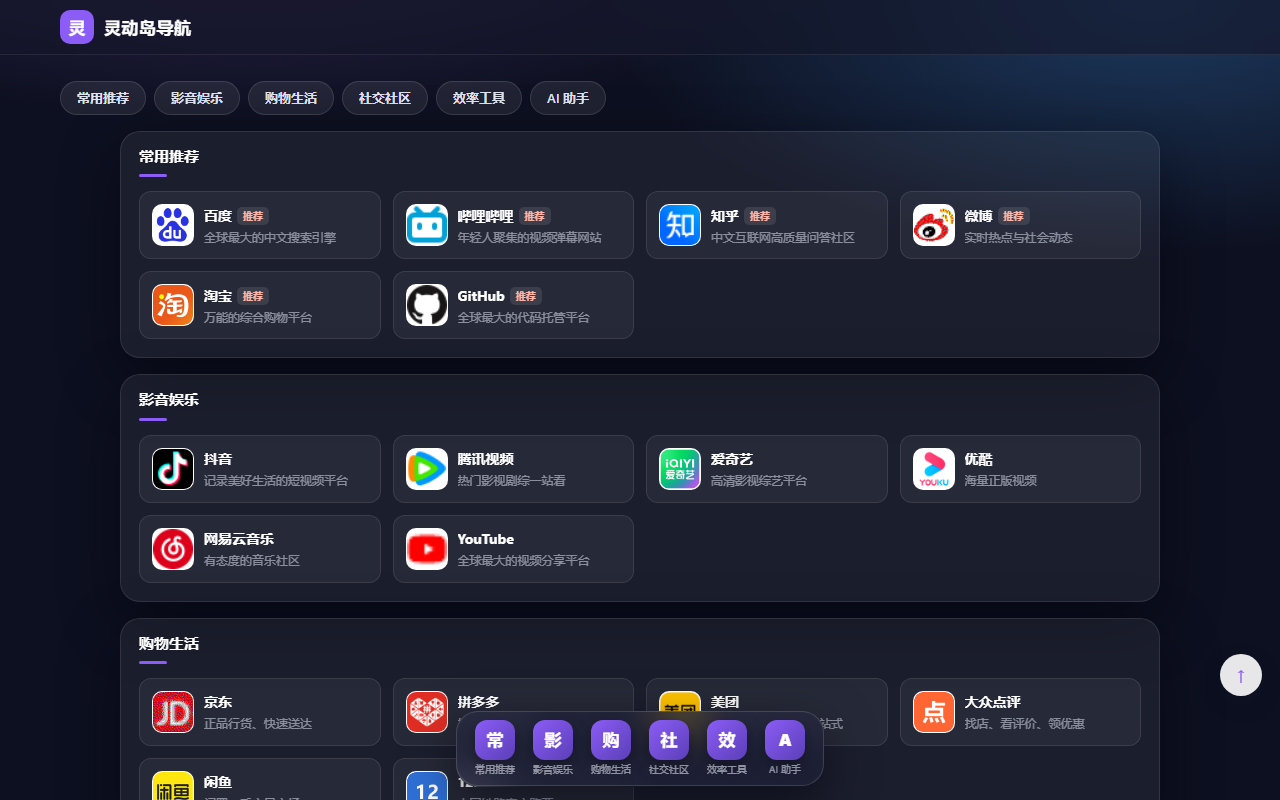Select the 社 icon in the bottom dock
The width and height of the screenshot is (1280, 800).
[669, 740]
